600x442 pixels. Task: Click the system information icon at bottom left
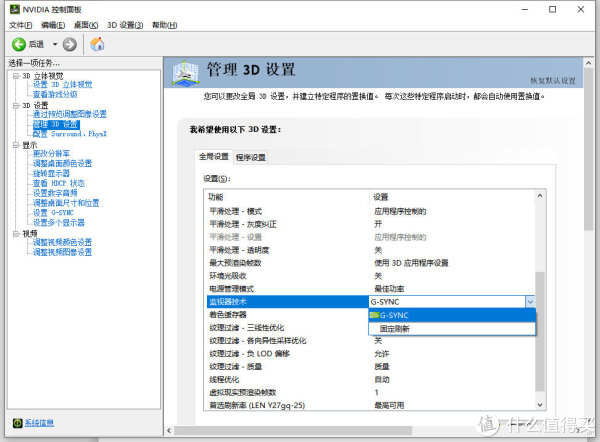tap(18, 423)
